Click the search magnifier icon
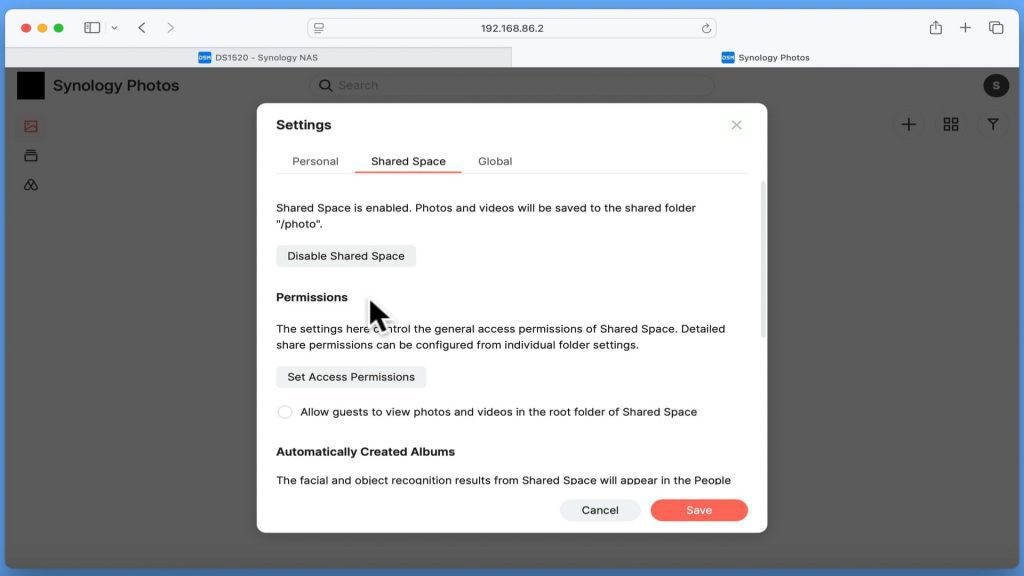This screenshot has height=576, width=1024. pyautogui.click(x=325, y=86)
